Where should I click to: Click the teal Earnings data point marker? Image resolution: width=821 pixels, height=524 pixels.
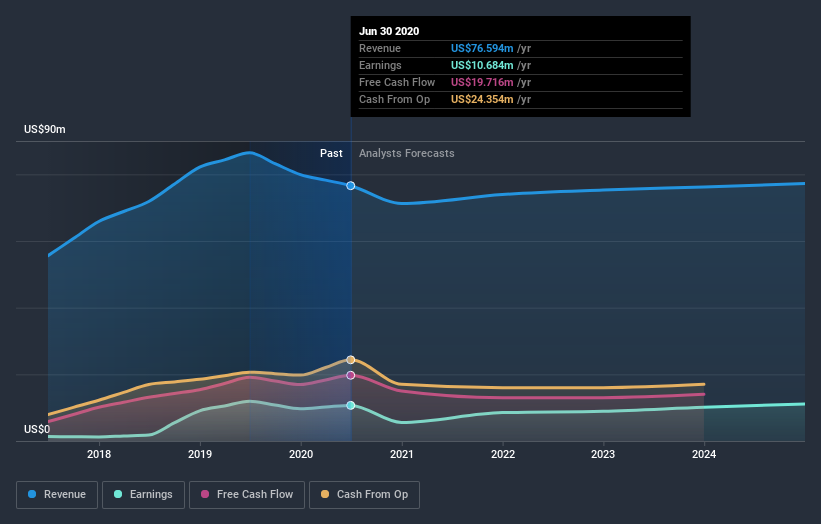point(351,405)
